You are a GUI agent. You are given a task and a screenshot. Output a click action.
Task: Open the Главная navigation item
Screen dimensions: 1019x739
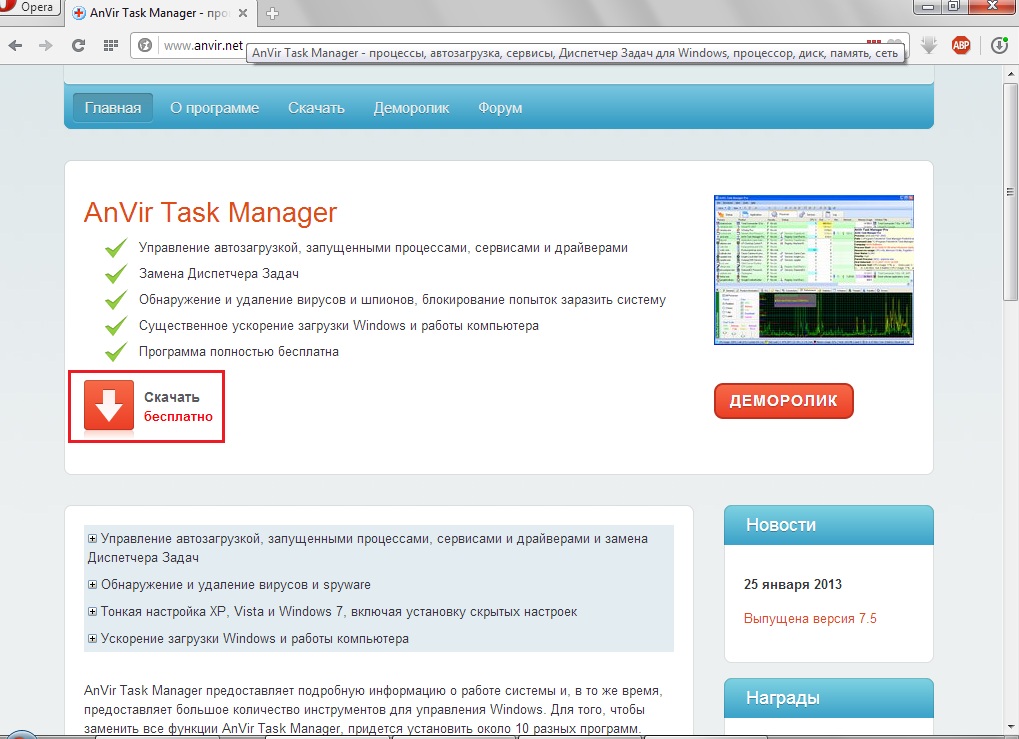pos(113,108)
